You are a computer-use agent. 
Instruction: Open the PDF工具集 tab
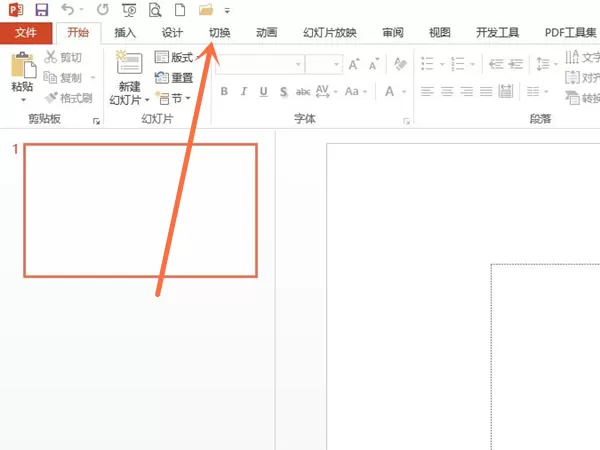571,33
